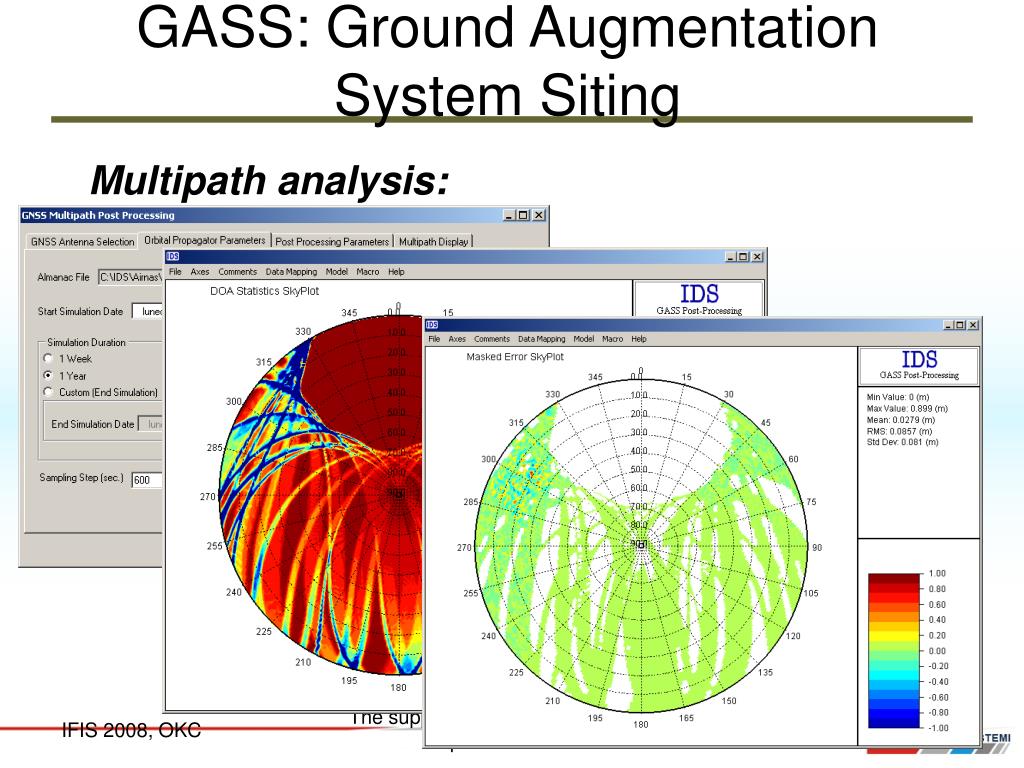This screenshot has height=768, width=1024.
Task: Click the 330 azimuth label on DOA plot
Action: (x=303, y=331)
